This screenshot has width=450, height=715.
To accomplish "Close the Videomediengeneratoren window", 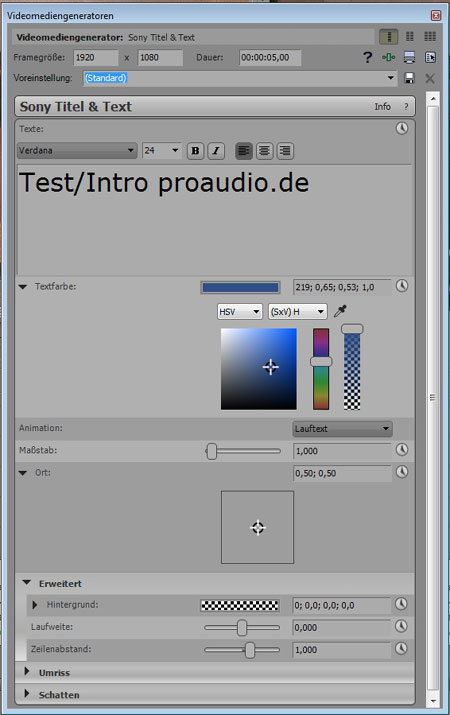I will 436,16.
